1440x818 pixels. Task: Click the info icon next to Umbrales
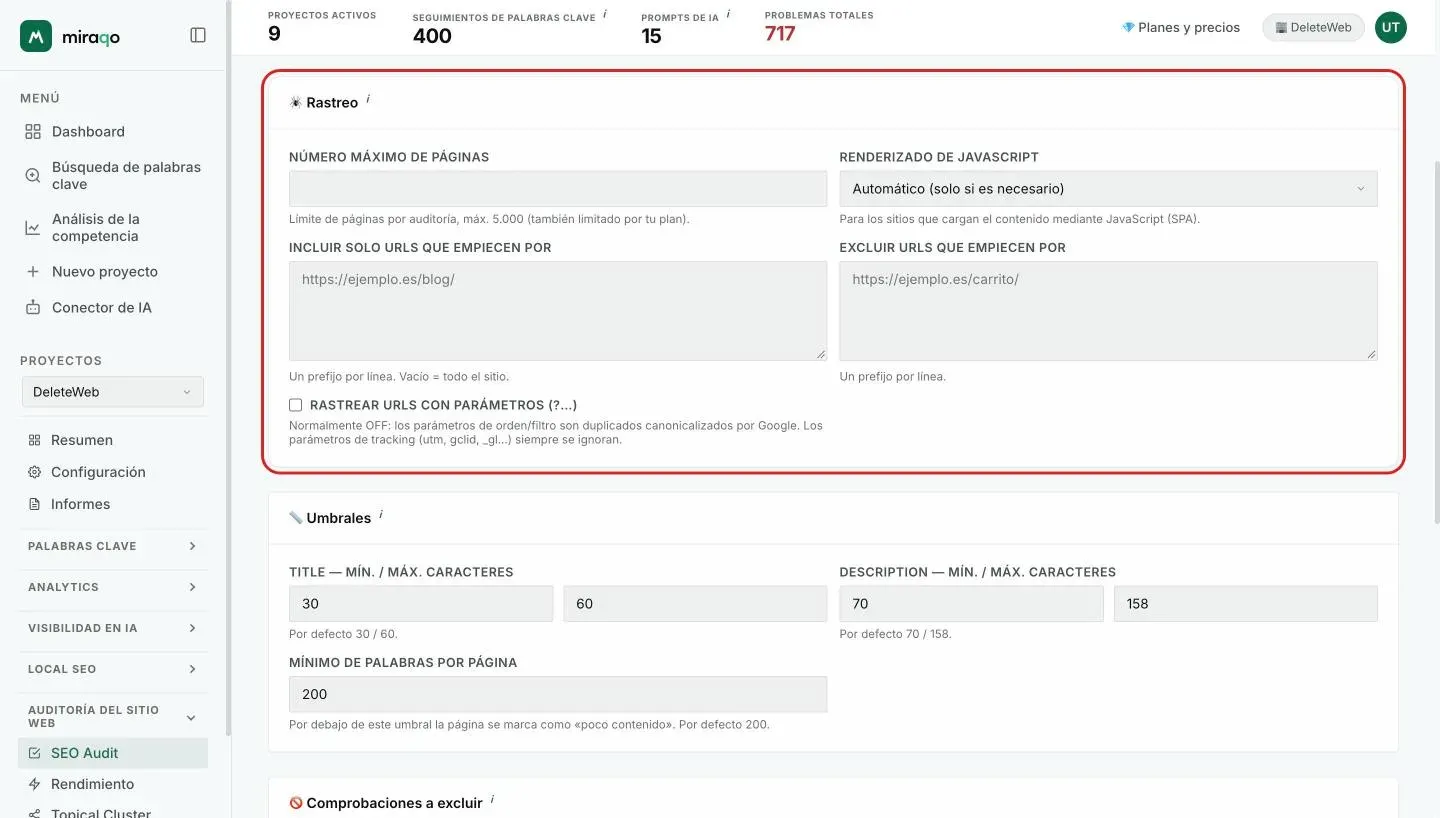381,515
